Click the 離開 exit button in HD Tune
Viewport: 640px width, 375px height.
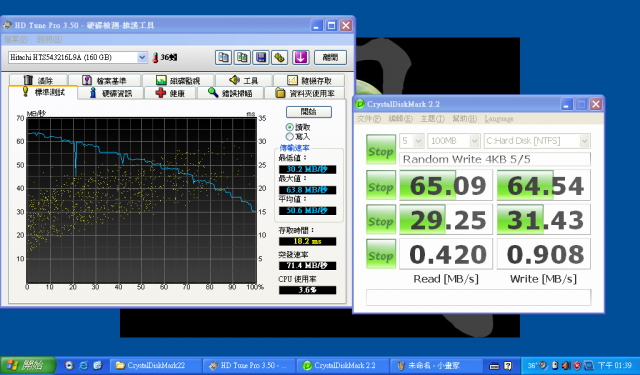[330, 58]
